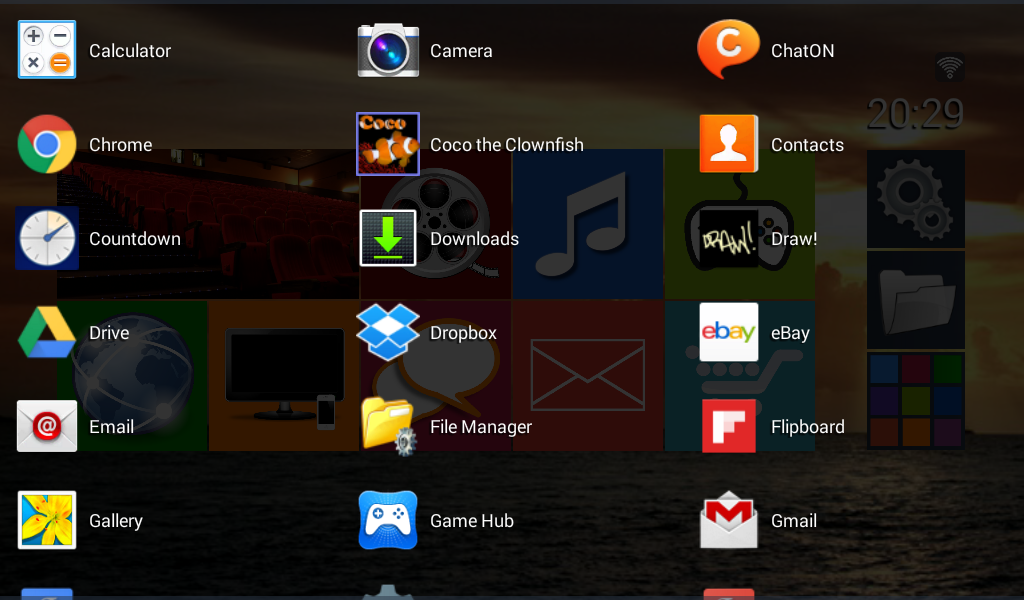Tap the Game Hub controller icon
The image size is (1024, 600).
coord(388,520)
